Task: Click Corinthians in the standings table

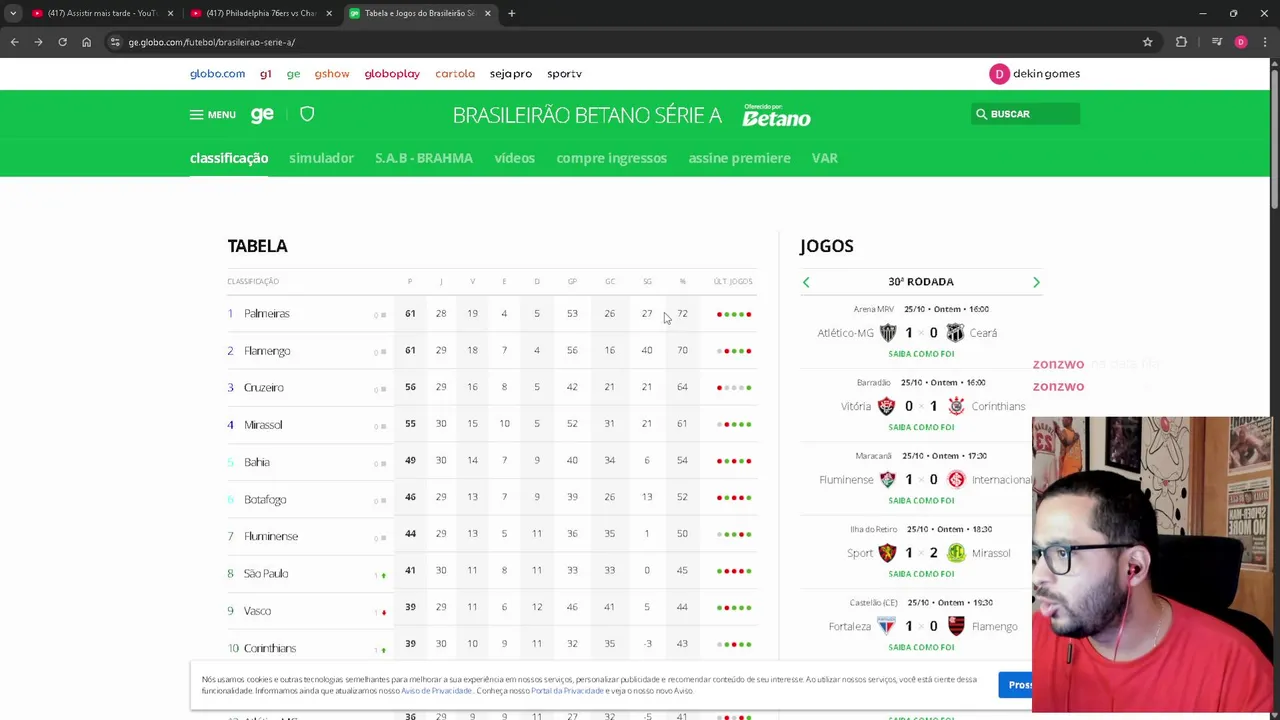Action: [270, 648]
